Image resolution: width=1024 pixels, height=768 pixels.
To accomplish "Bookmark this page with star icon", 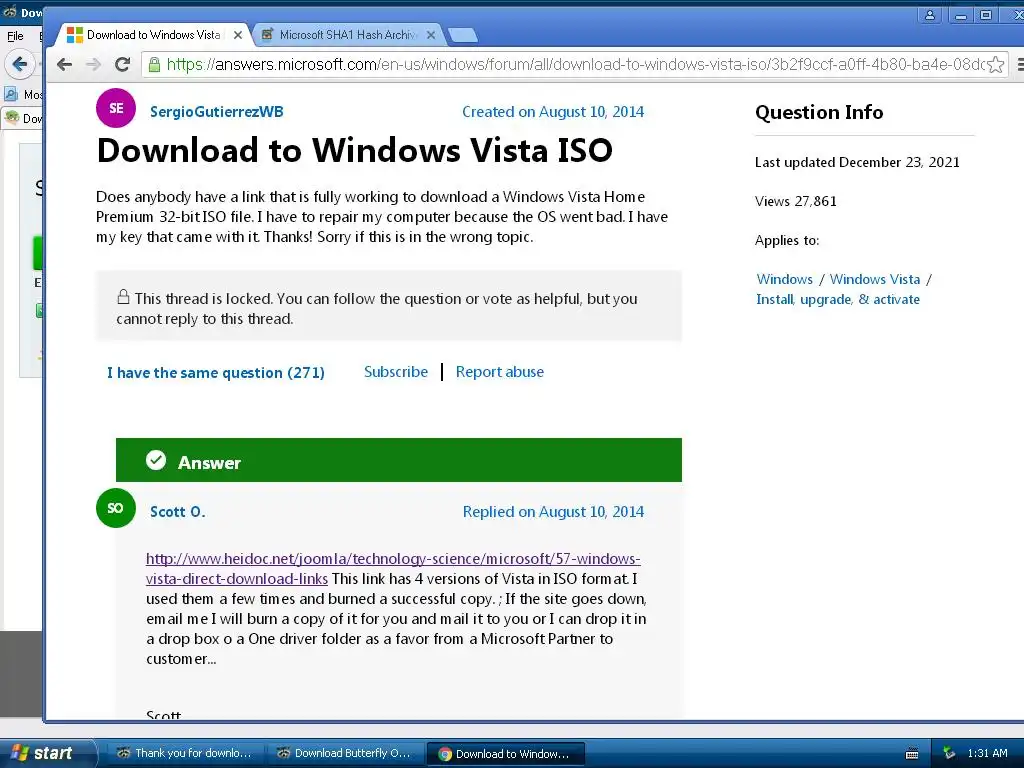I will pos(995,64).
